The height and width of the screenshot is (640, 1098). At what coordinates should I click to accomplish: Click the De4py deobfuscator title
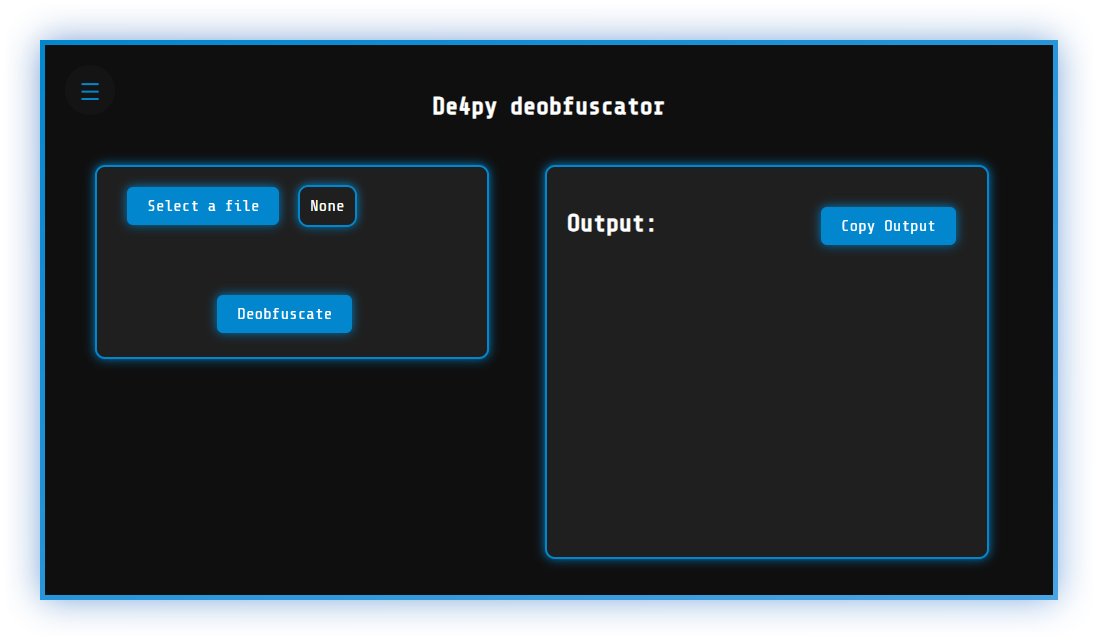pyautogui.click(x=548, y=106)
